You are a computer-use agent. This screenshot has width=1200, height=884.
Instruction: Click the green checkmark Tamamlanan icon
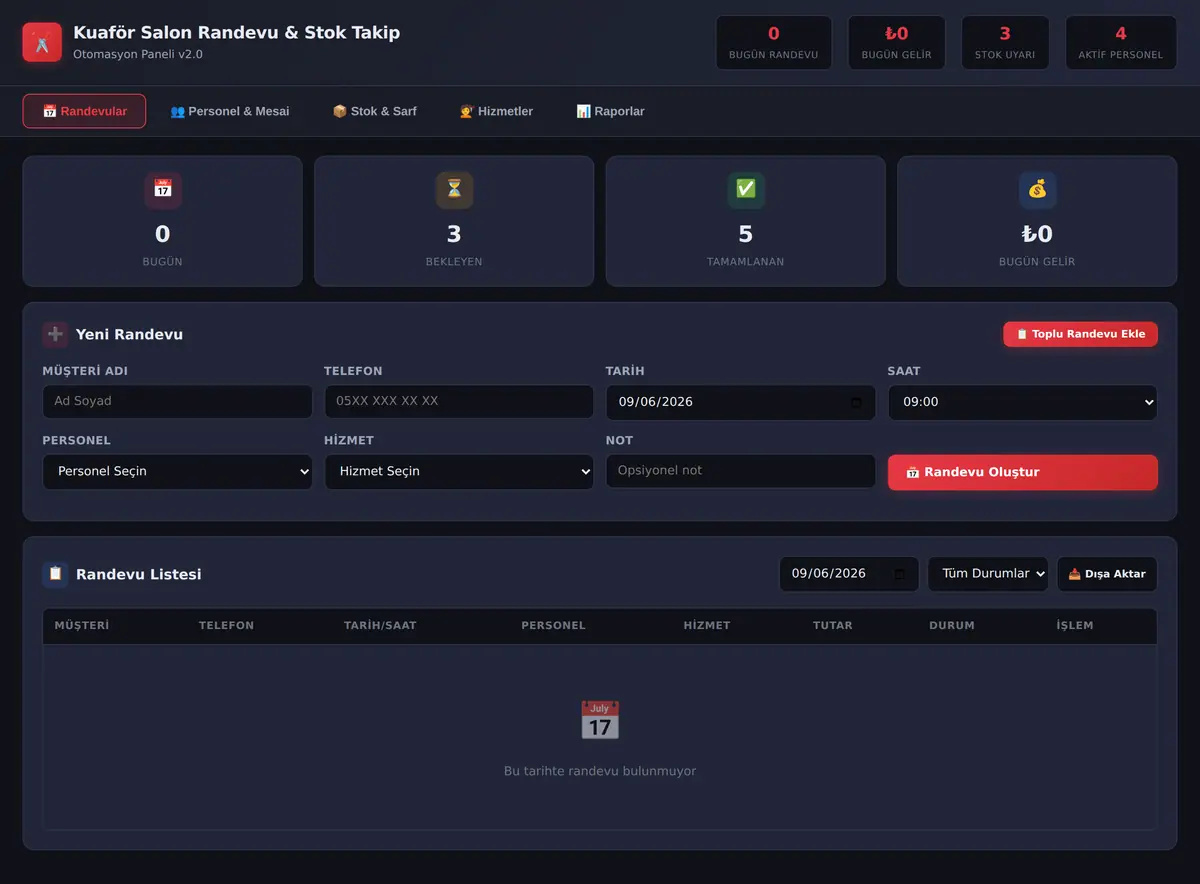click(x=746, y=189)
